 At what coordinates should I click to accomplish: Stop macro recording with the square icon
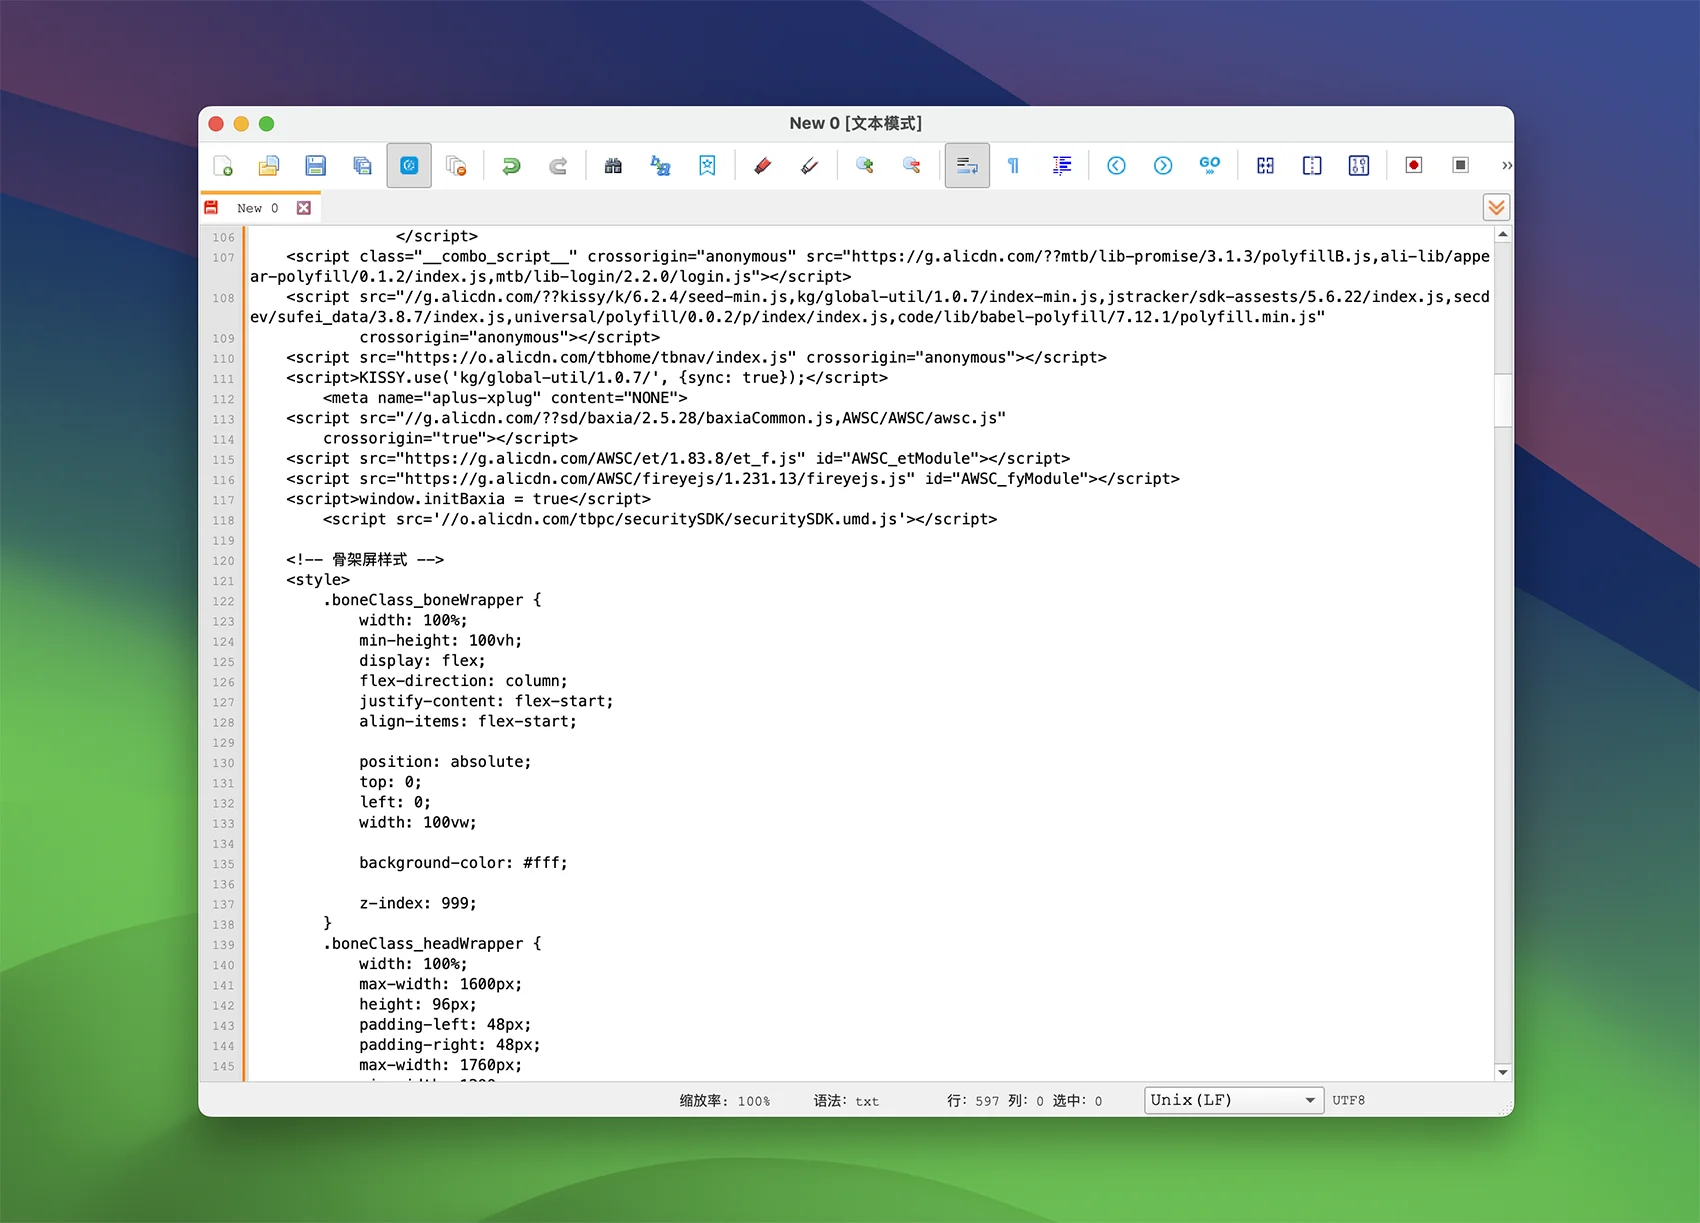[1461, 166]
